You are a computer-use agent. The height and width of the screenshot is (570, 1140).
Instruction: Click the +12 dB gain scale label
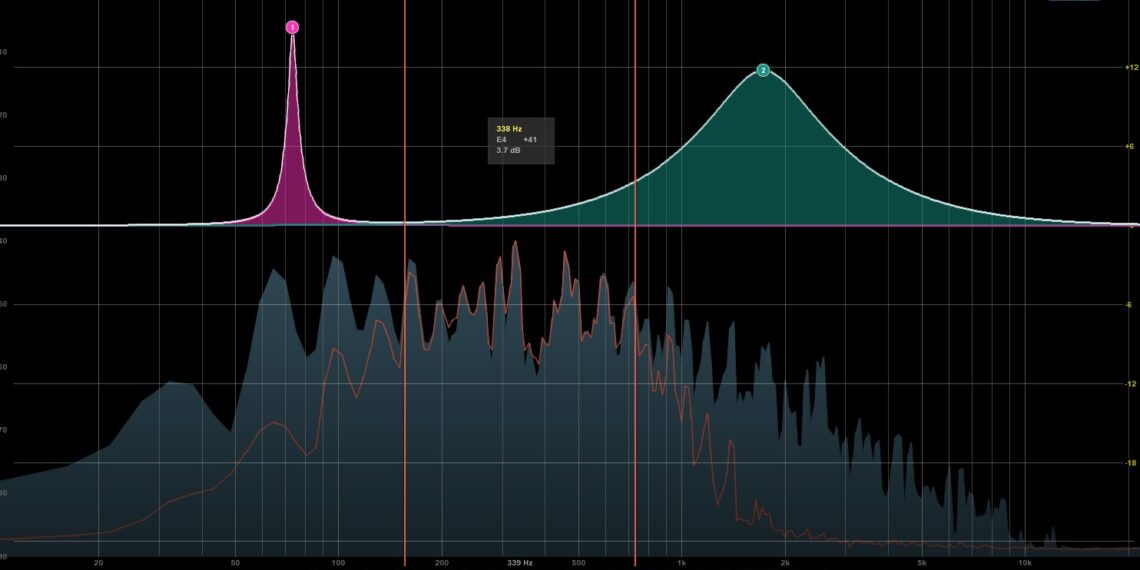1131,67
